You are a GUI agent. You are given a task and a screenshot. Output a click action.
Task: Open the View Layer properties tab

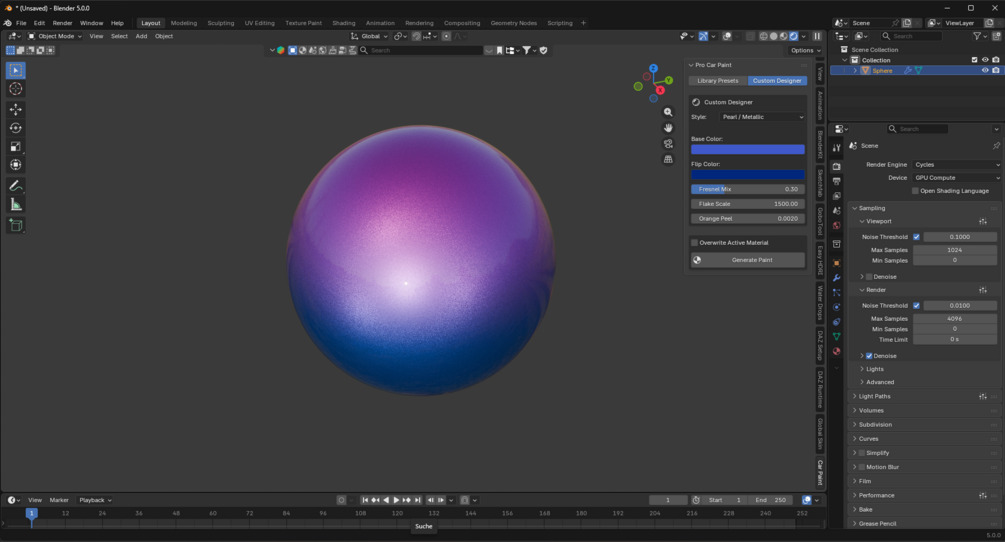[836, 196]
